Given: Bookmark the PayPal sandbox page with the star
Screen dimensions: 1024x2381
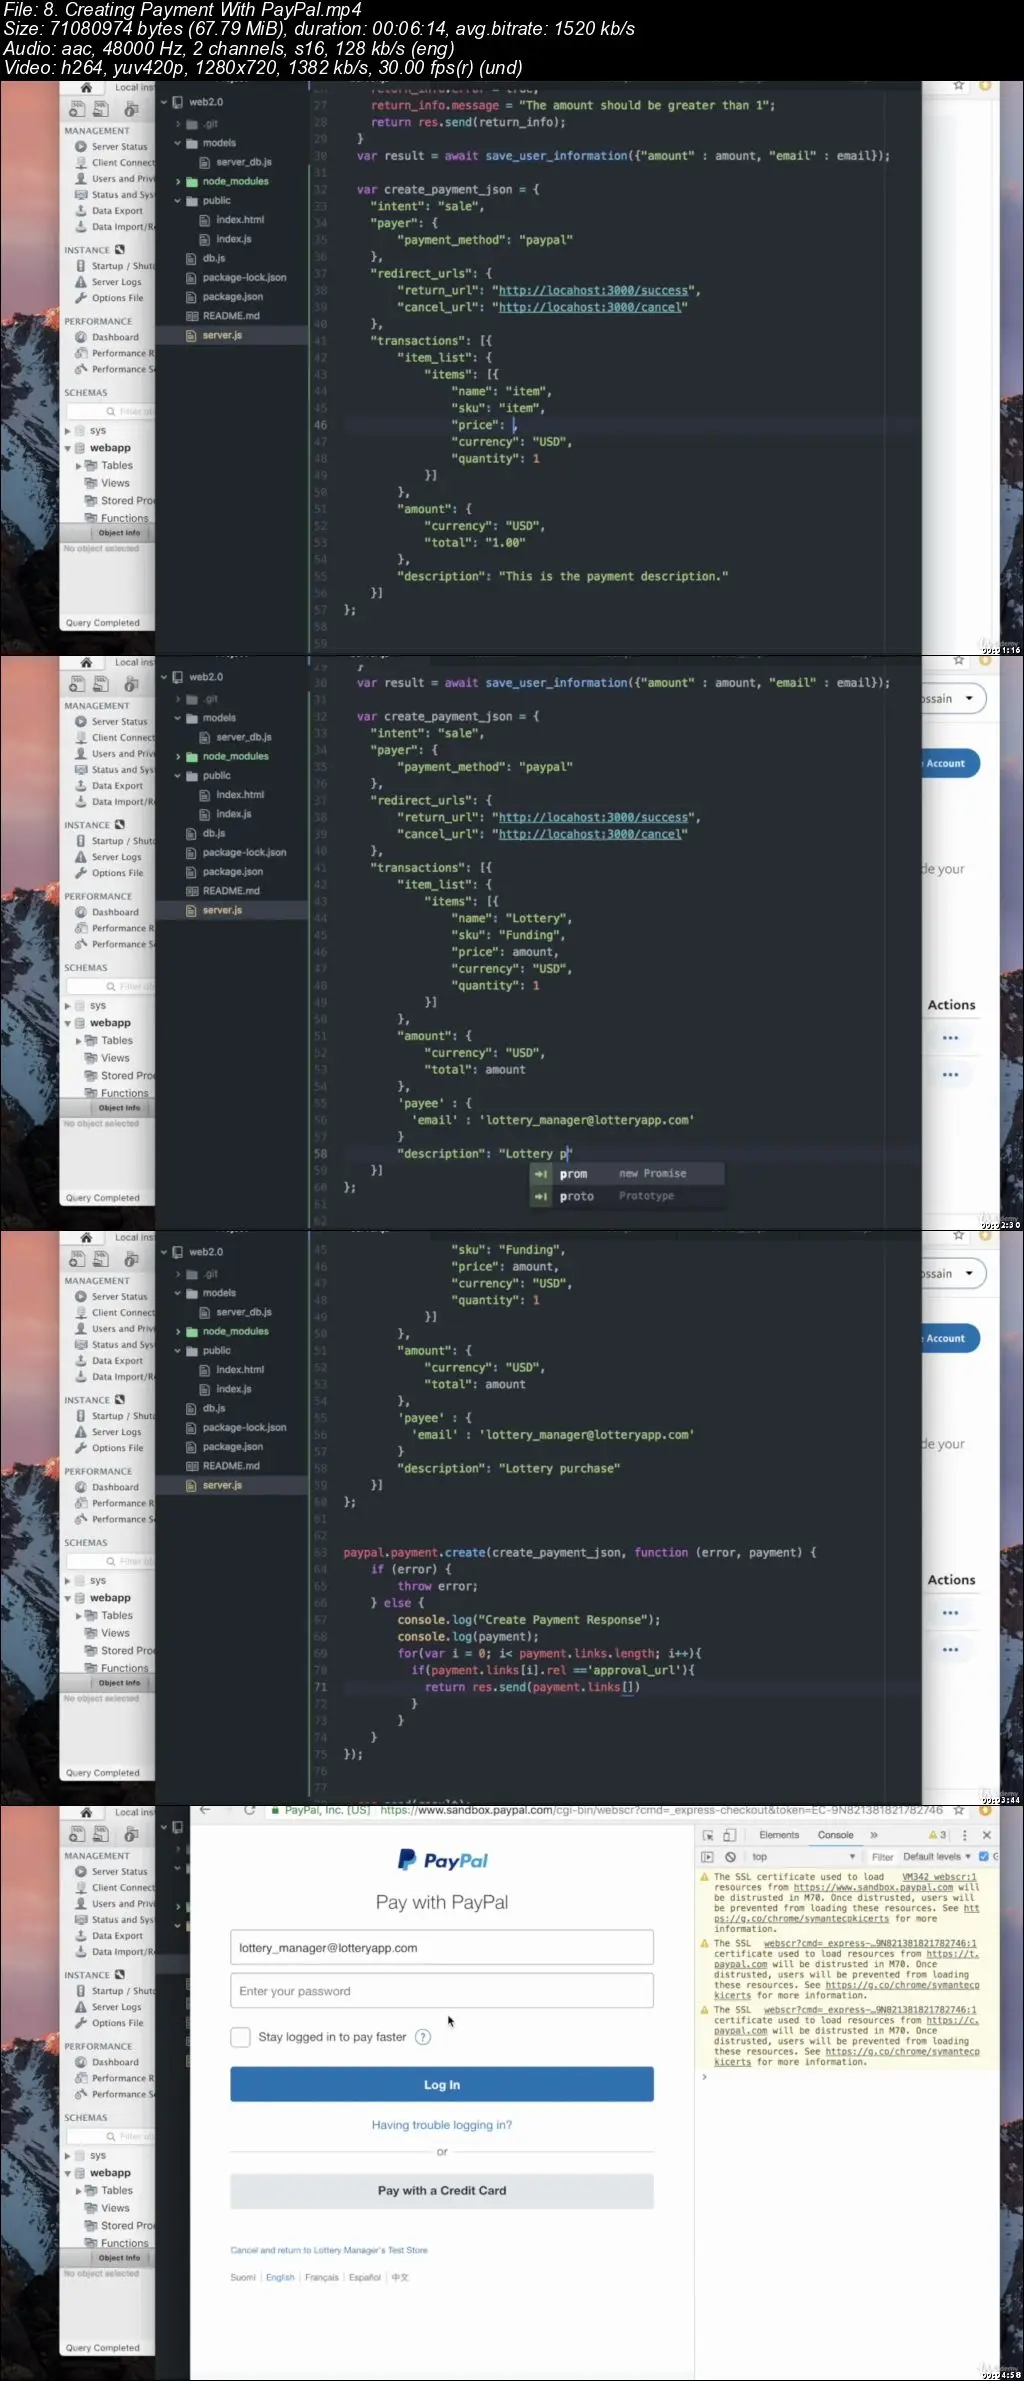Looking at the screenshot, I should pyautogui.click(x=959, y=1810).
